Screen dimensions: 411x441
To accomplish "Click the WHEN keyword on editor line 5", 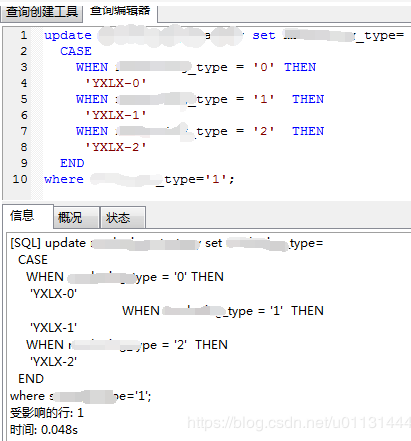I will [92, 99].
